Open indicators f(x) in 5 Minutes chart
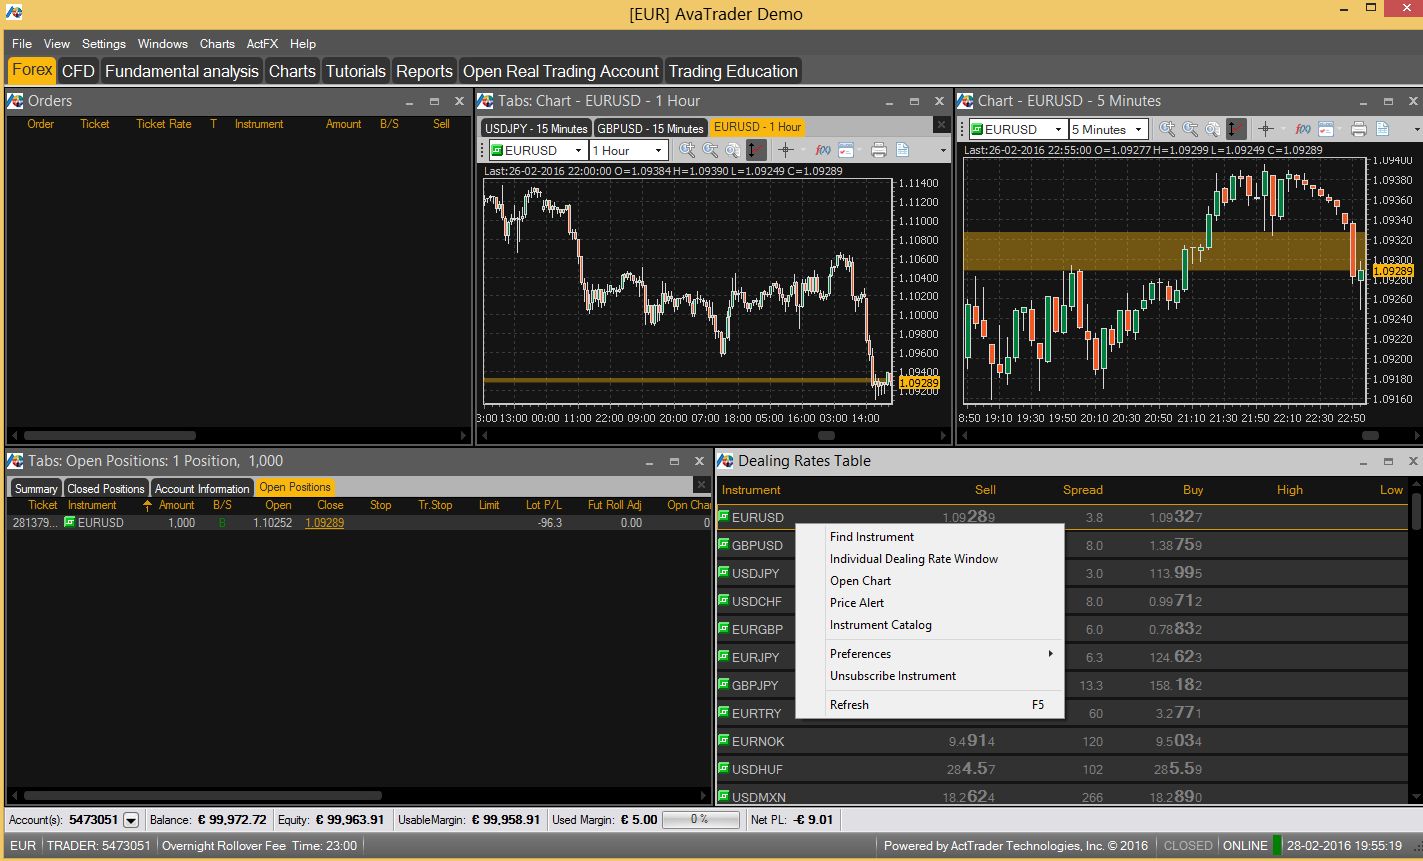The height and width of the screenshot is (861, 1423). 1303,129
